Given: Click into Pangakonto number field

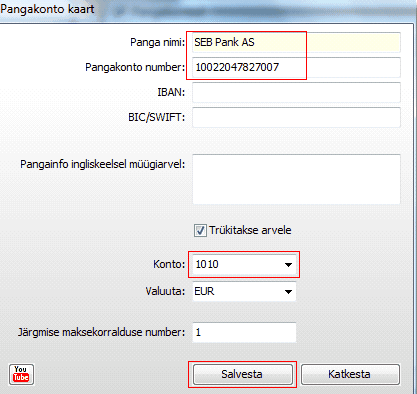Looking at the screenshot, I should 296,67.
